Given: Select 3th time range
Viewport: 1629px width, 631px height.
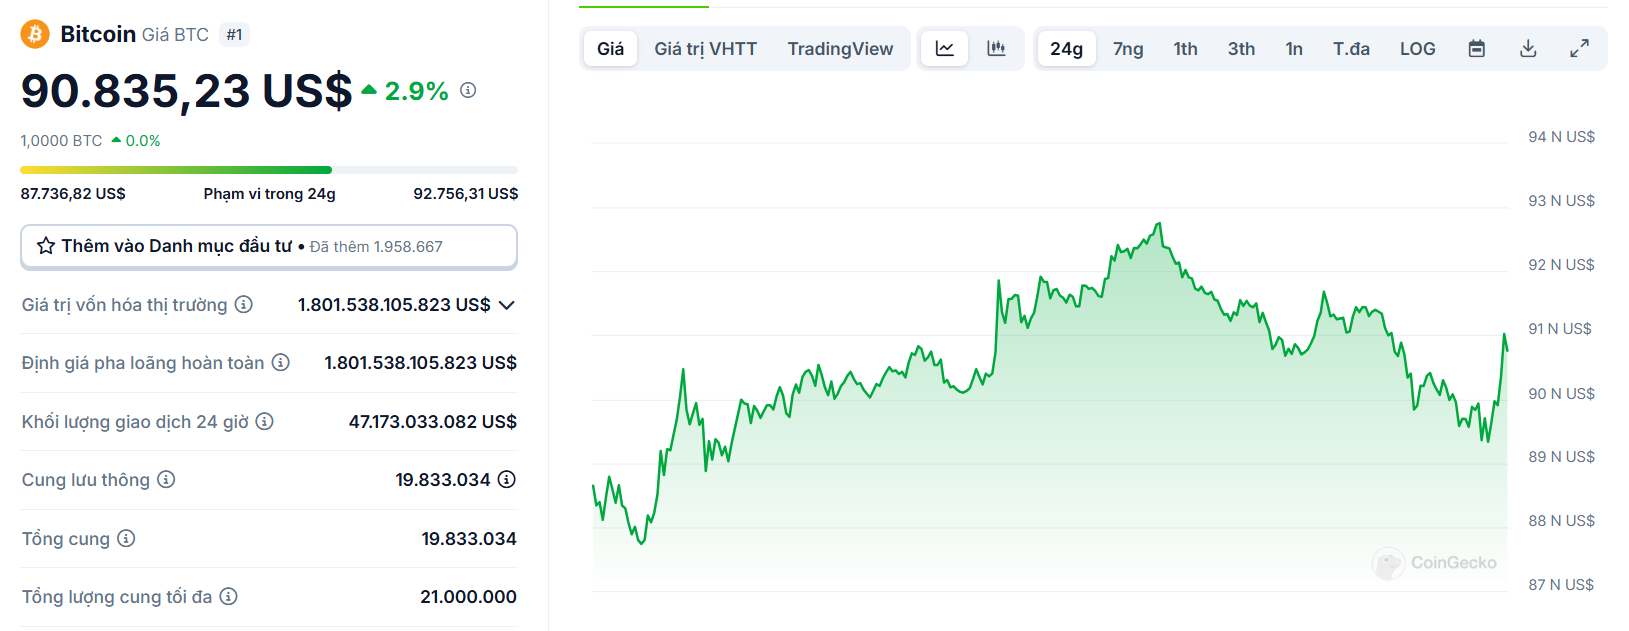Looking at the screenshot, I should click(1242, 48).
